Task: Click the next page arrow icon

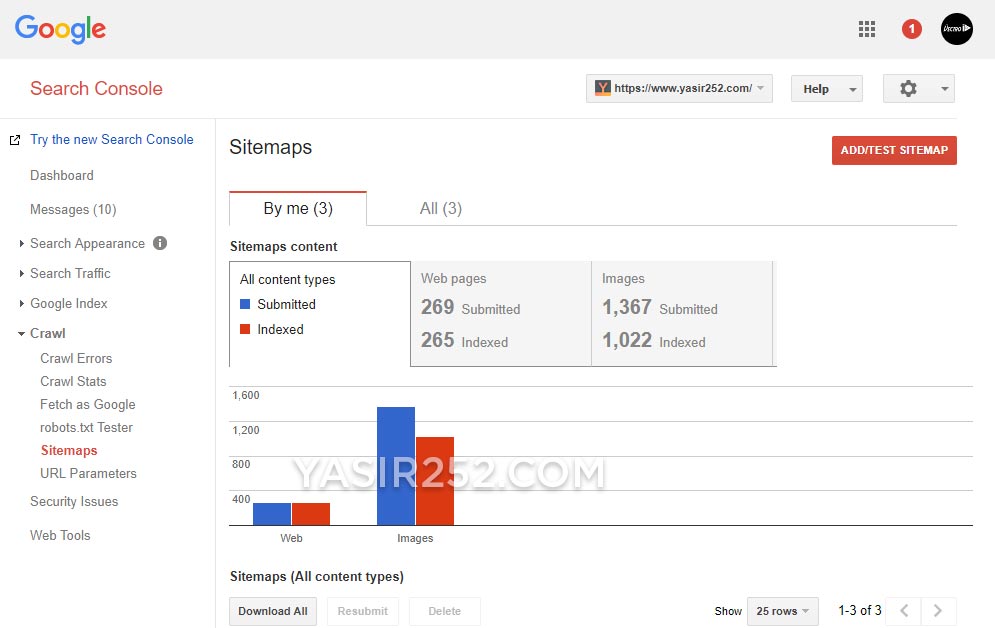Action: coord(938,611)
